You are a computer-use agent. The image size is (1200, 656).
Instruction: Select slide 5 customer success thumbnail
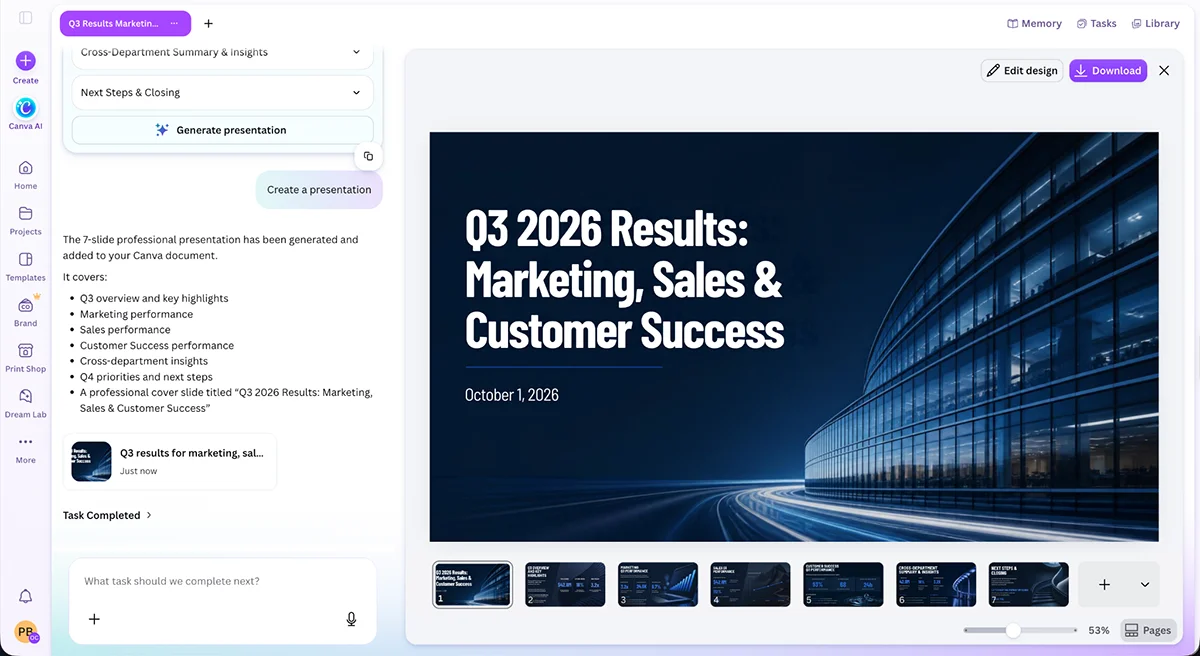(843, 584)
